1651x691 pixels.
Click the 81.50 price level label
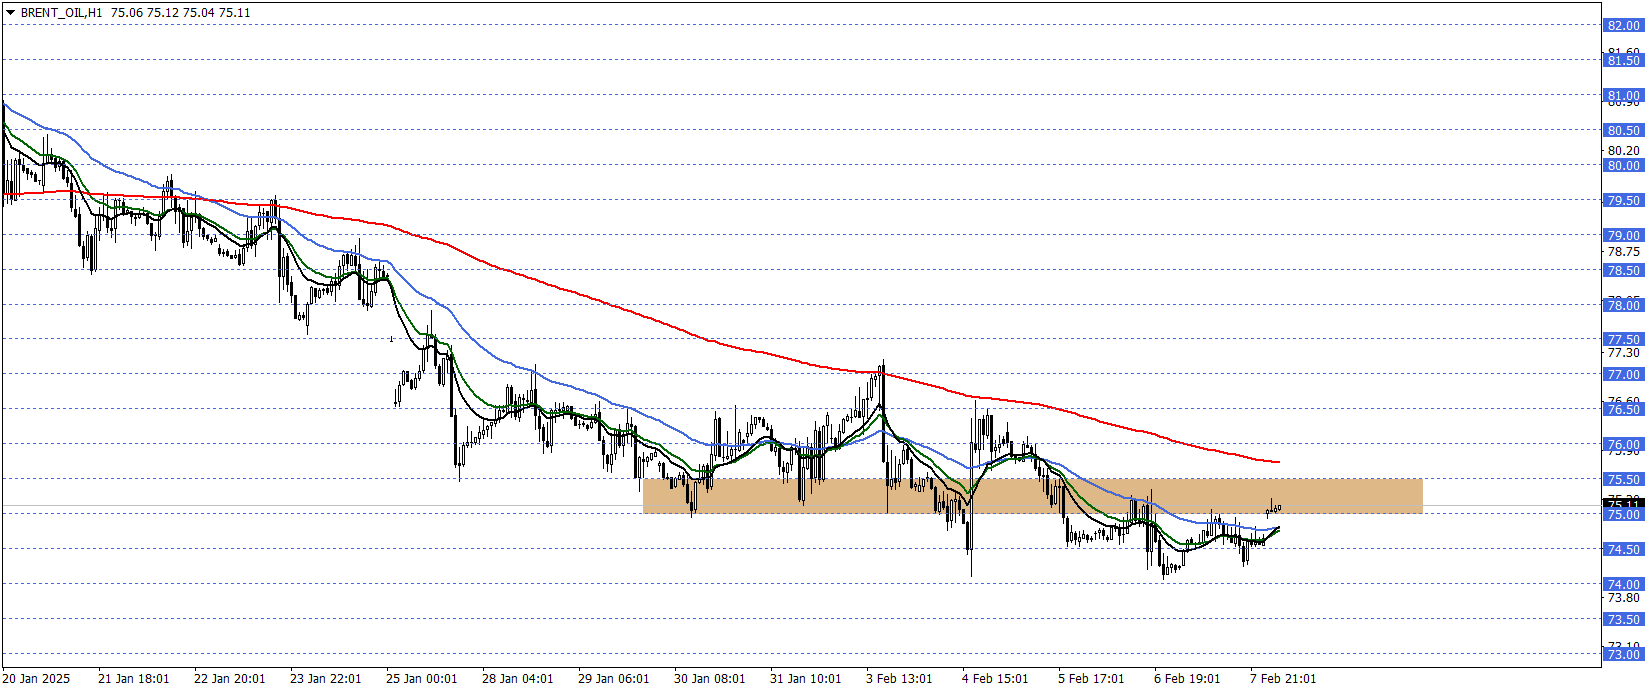pos(1623,61)
